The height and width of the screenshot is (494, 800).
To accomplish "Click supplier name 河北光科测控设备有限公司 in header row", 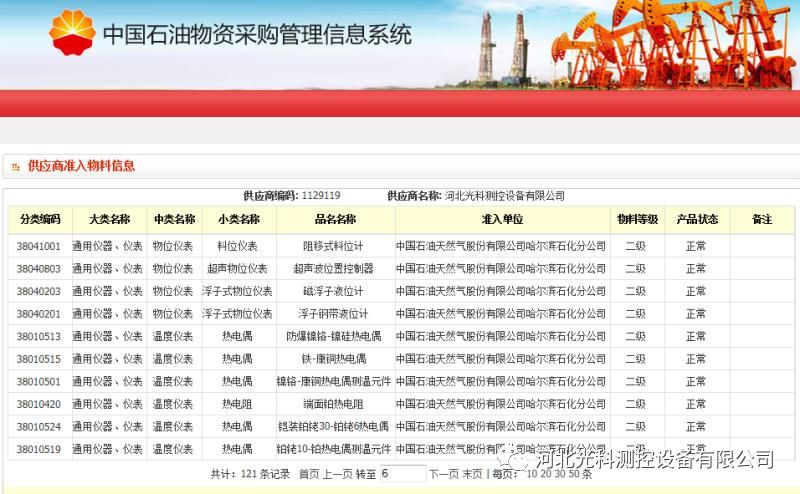I will point(505,195).
